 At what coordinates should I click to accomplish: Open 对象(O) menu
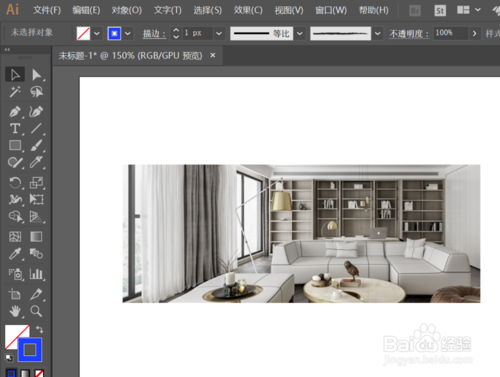127,10
